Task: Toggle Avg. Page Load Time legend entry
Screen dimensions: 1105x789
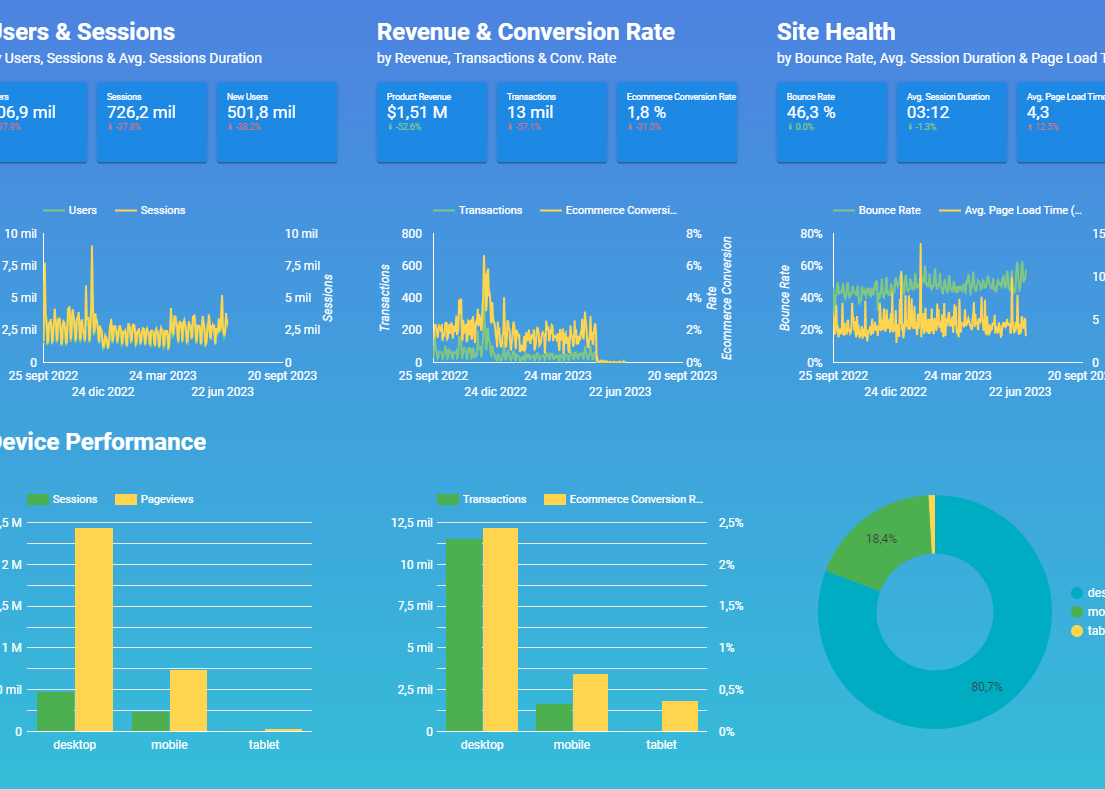Action: pyautogui.click(x=1011, y=210)
